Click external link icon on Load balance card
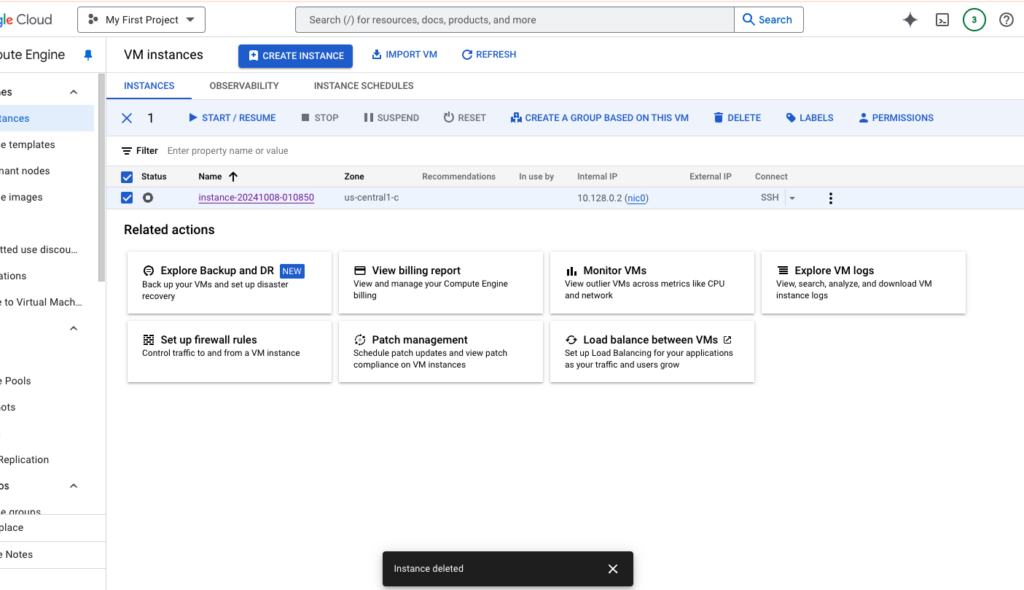 pyautogui.click(x=728, y=340)
